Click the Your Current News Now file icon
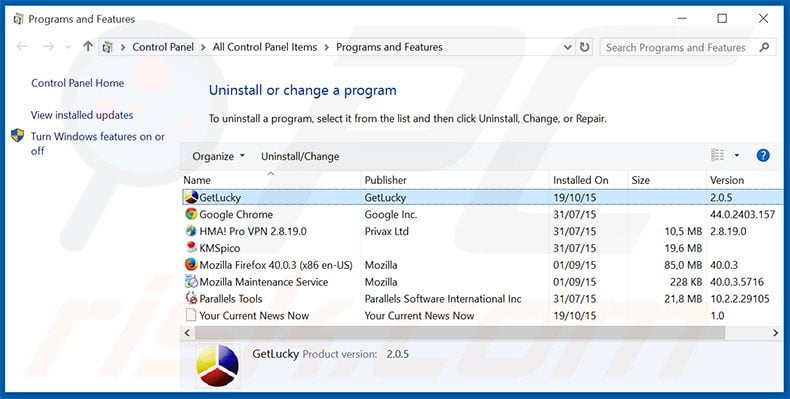 click(x=191, y=315)
